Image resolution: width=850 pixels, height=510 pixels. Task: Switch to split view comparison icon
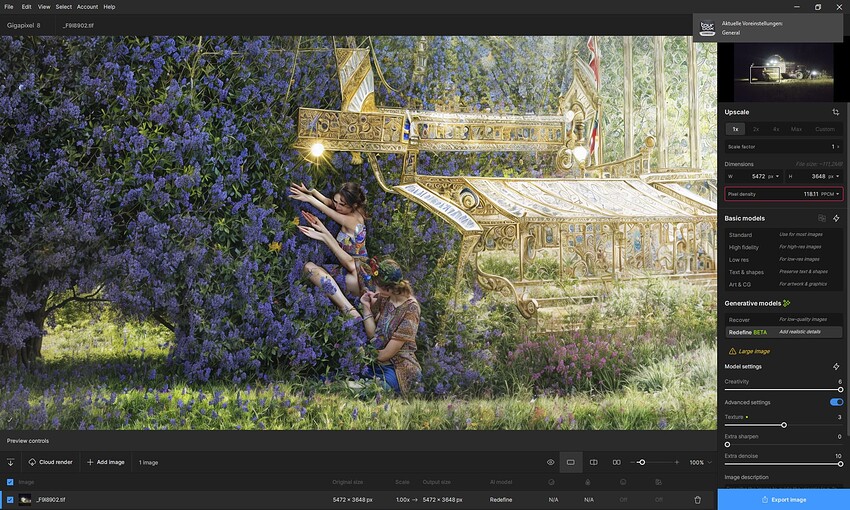[594, 462]
